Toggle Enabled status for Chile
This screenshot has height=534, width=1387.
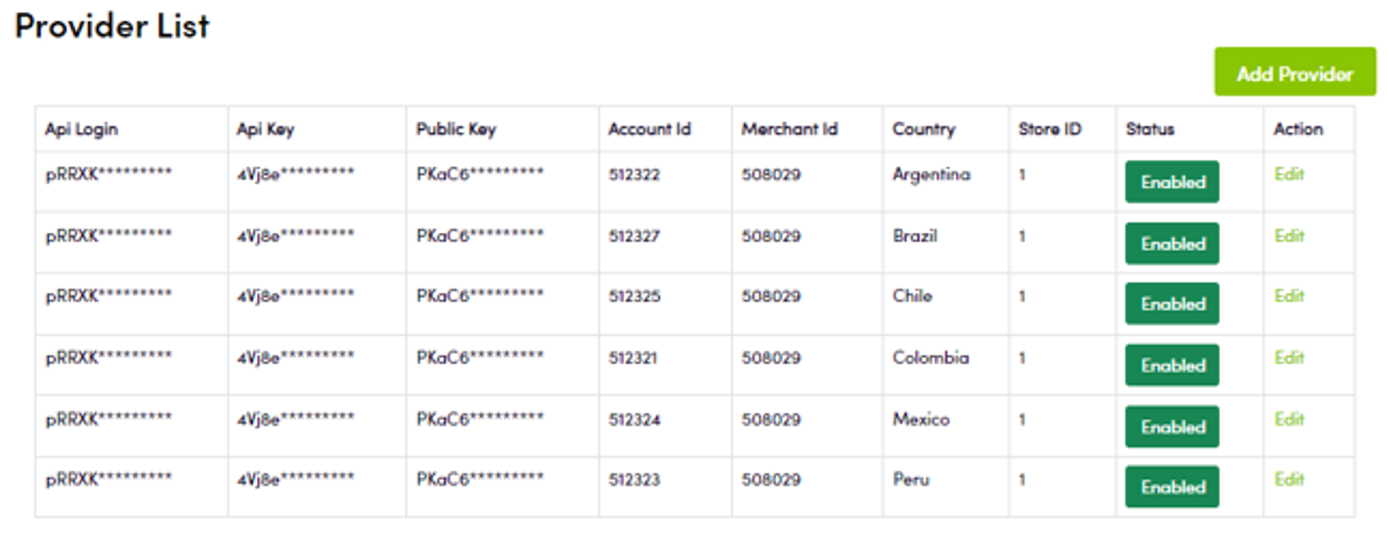[1172, 304]
